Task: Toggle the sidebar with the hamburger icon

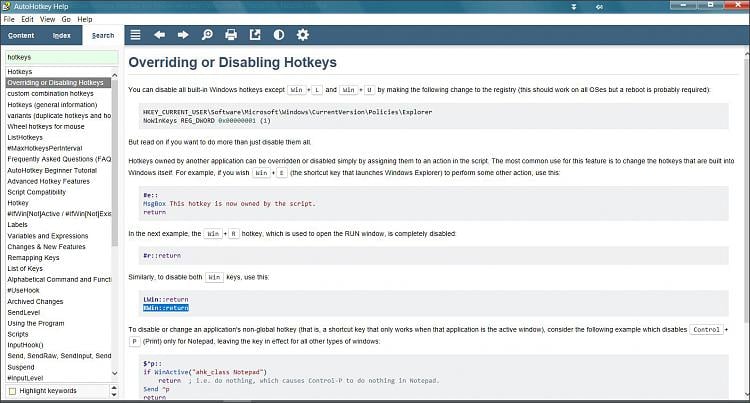Action: click(135, 35)
